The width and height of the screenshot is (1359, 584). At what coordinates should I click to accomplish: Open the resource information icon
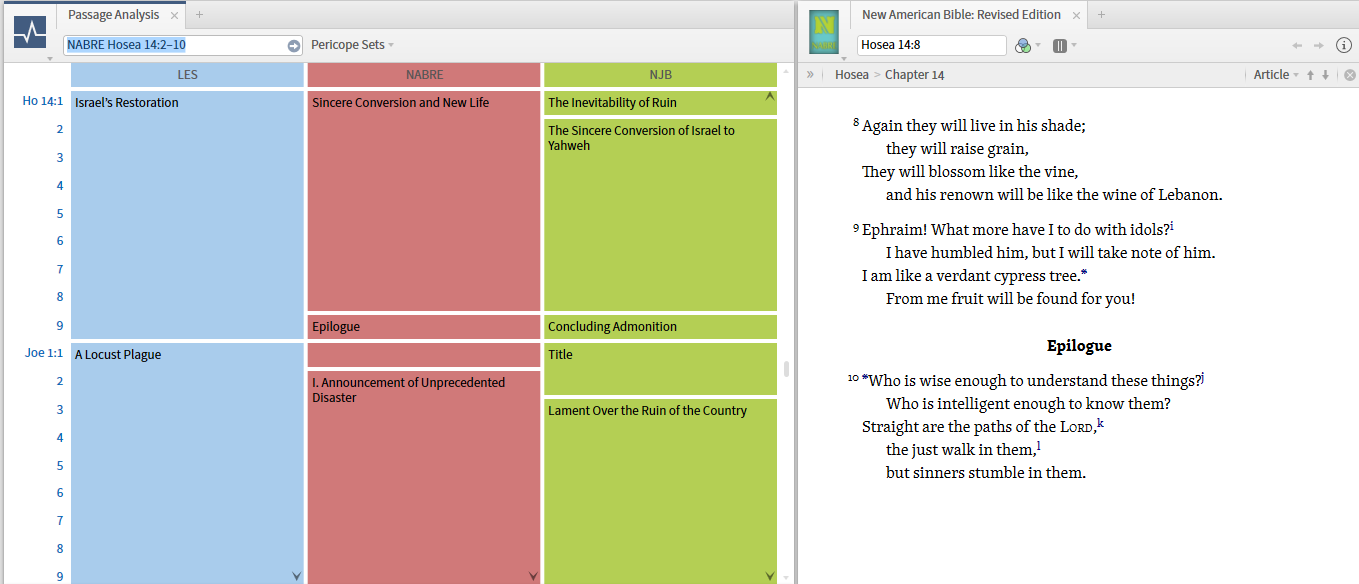pos(1344,45)
